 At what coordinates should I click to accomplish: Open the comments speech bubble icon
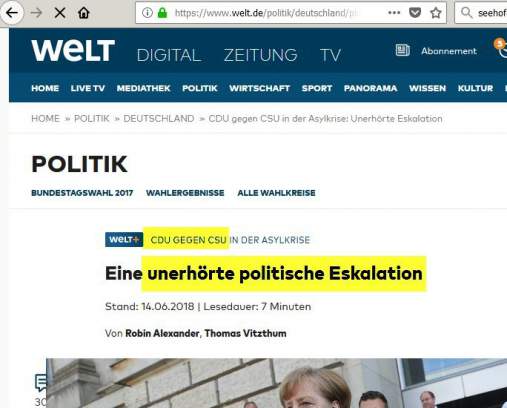tap(41, 383)
